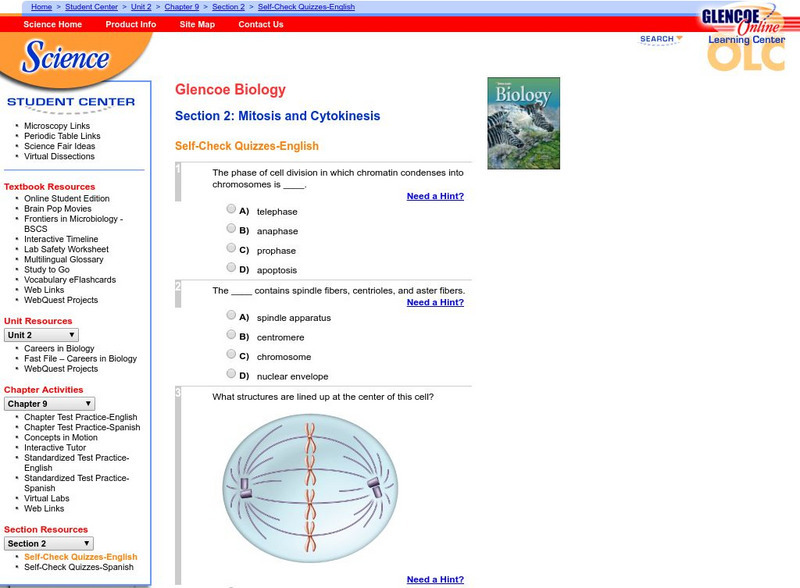The width and height of the screenshot is (800, 588).
Task: Choose answer B centromere
Action: point(231,335)
